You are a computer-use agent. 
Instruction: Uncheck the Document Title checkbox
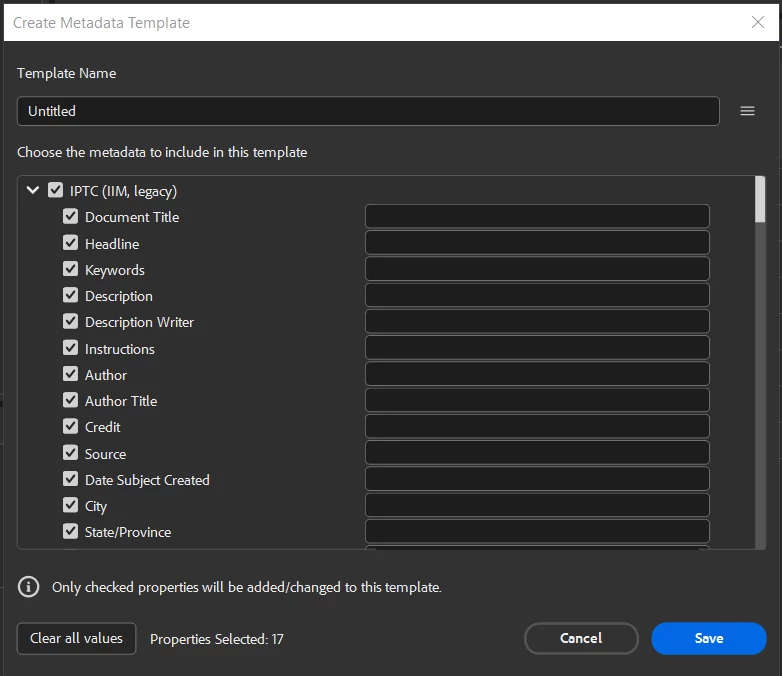coord(70,216)
